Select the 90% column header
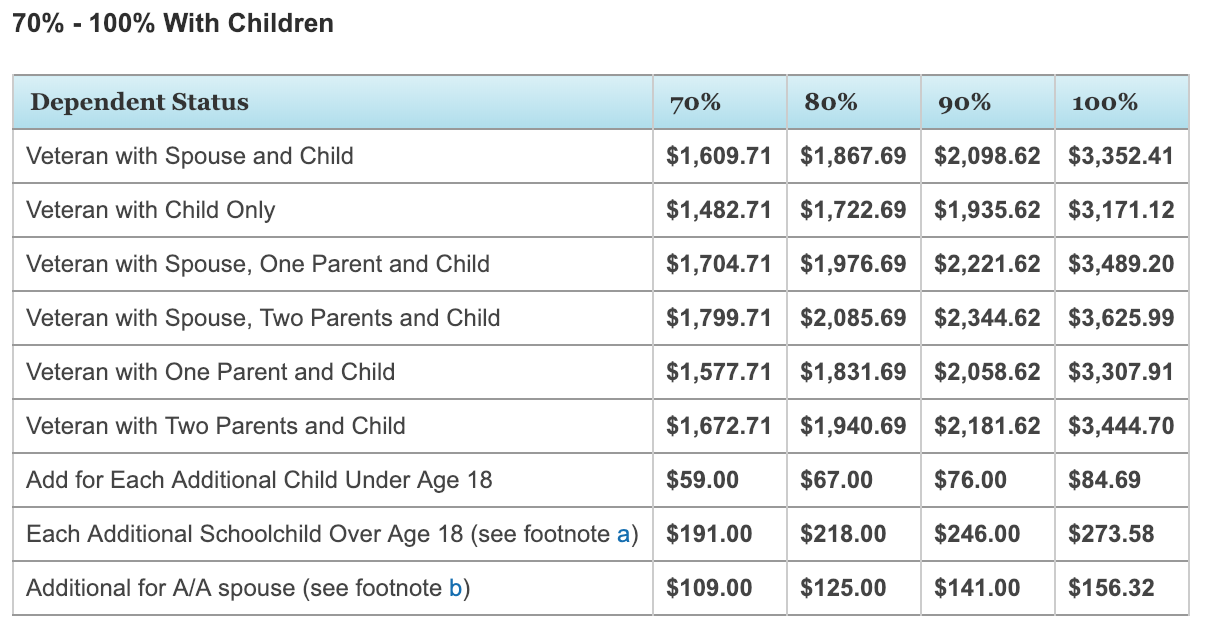This screenshot has height=640, width=1208. pos(963,102)
